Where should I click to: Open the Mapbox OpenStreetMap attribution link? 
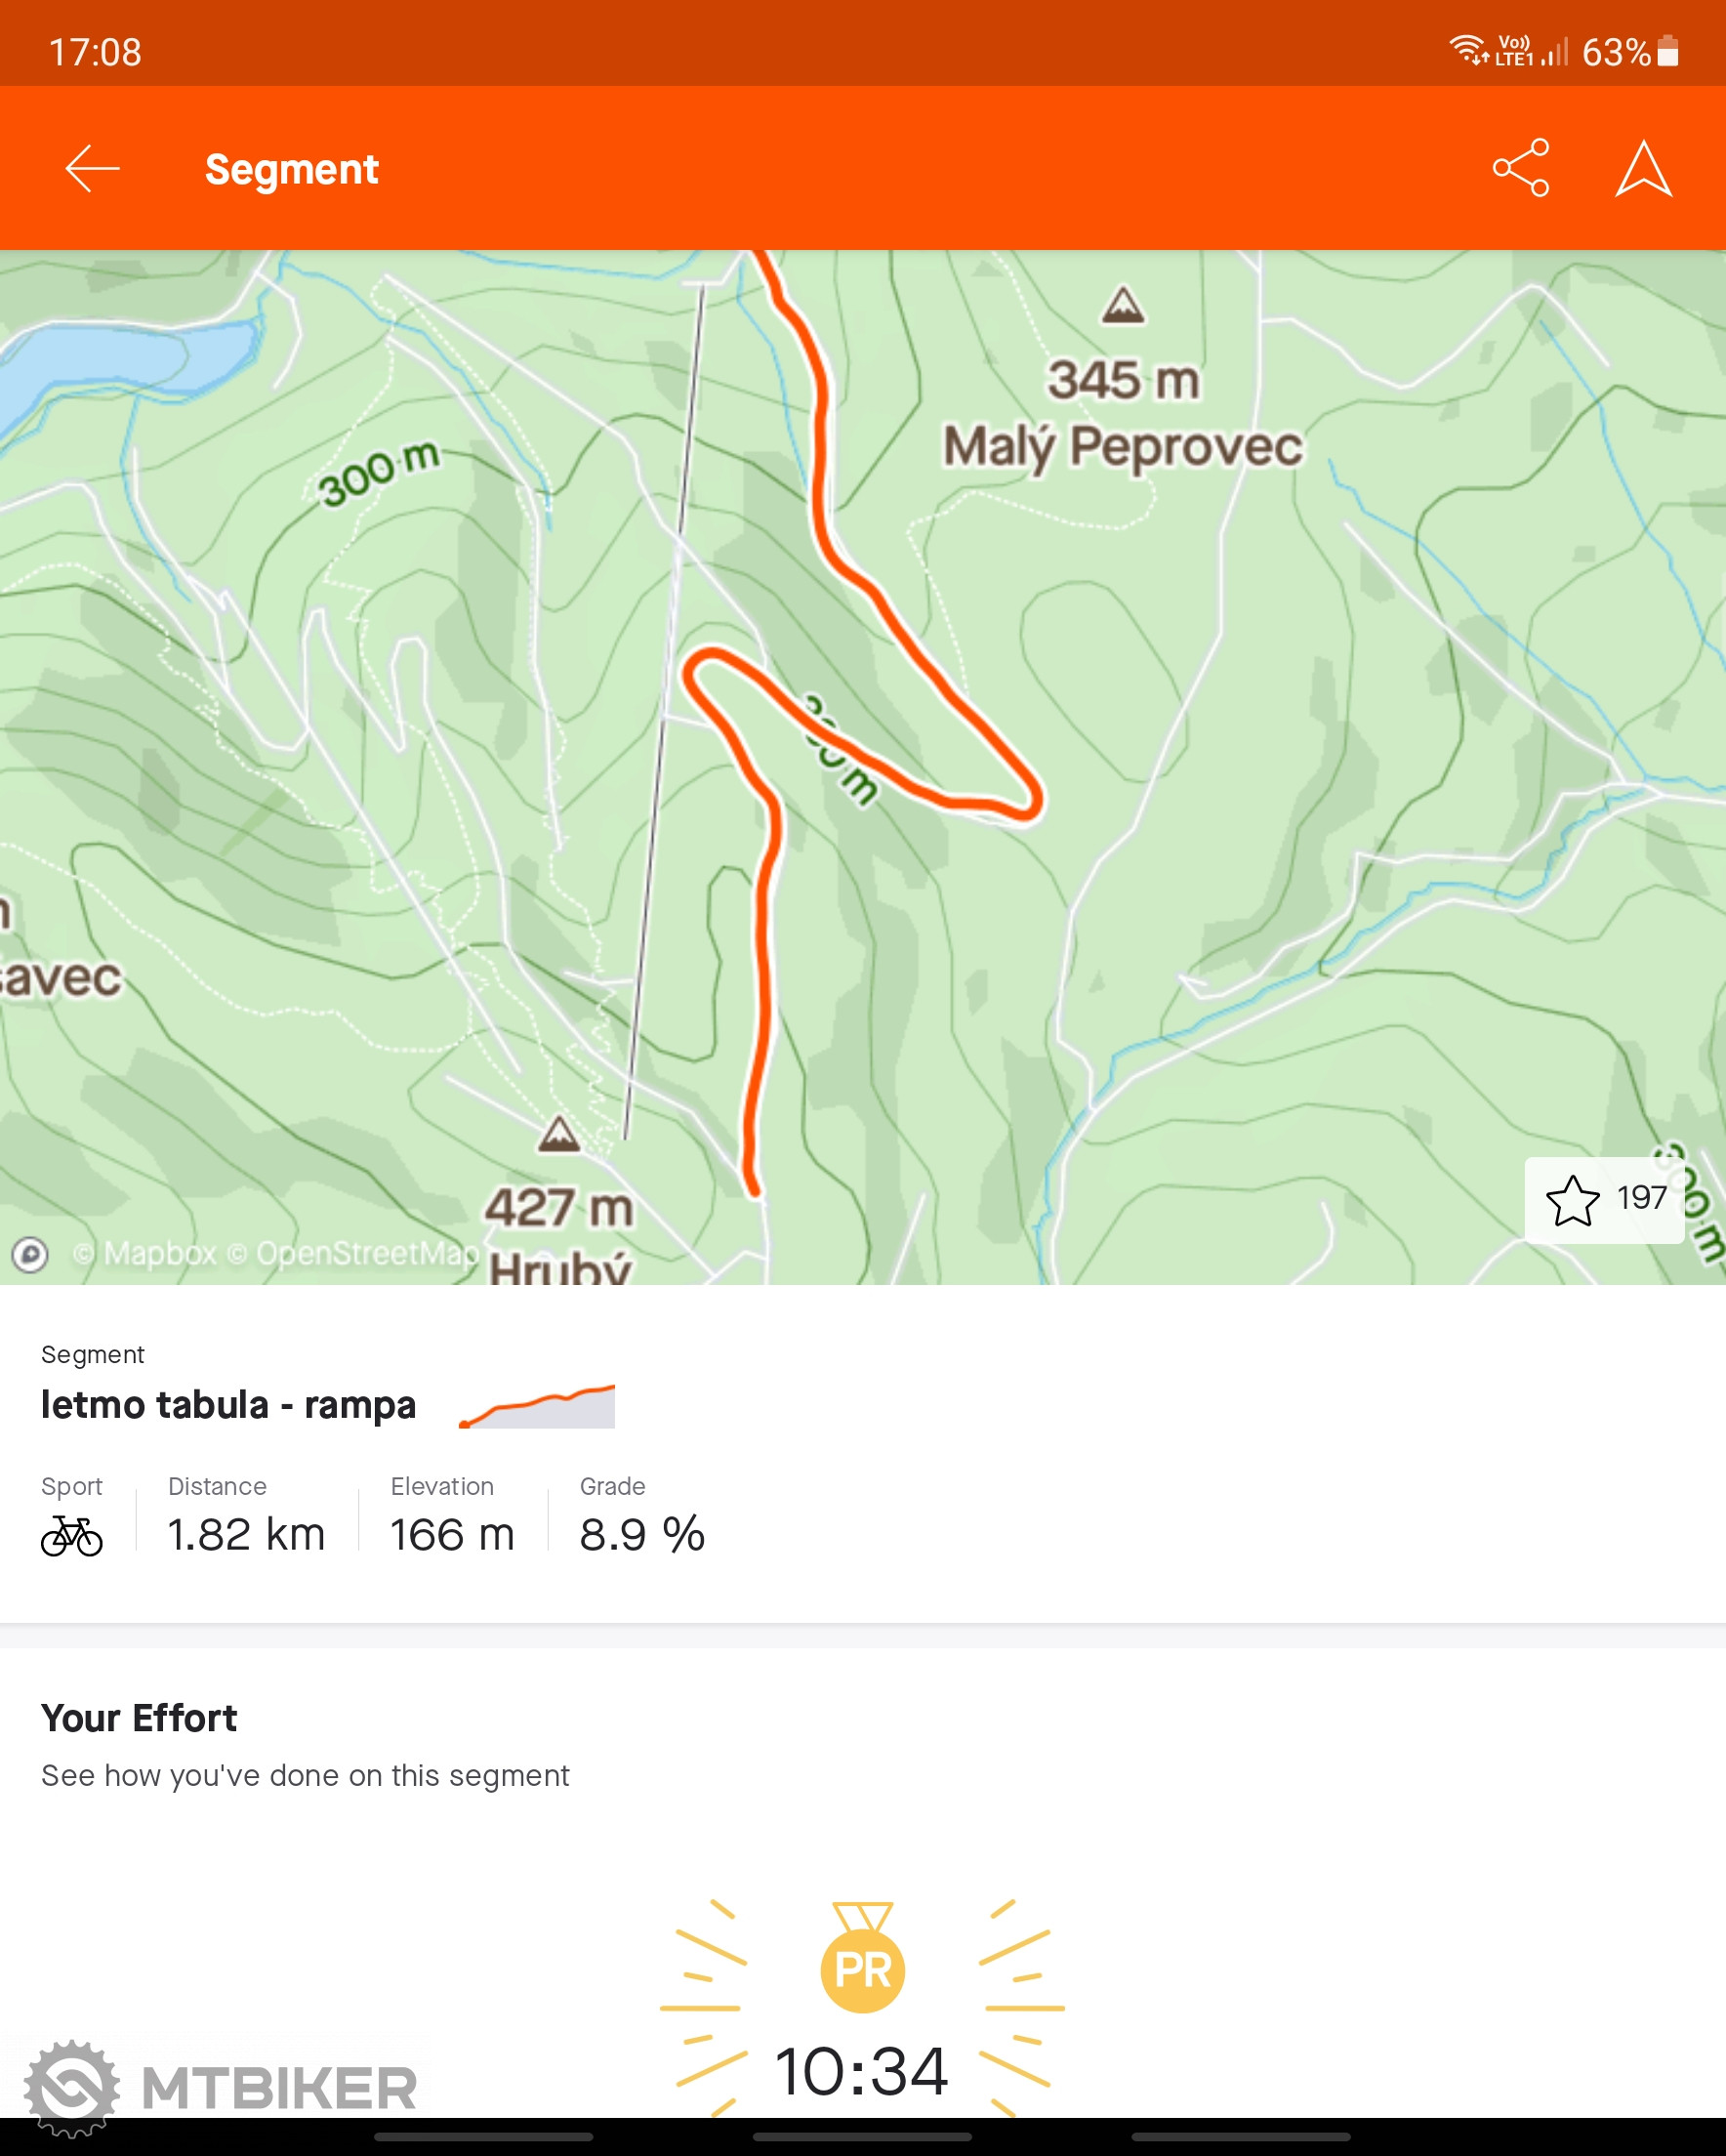276,1253
